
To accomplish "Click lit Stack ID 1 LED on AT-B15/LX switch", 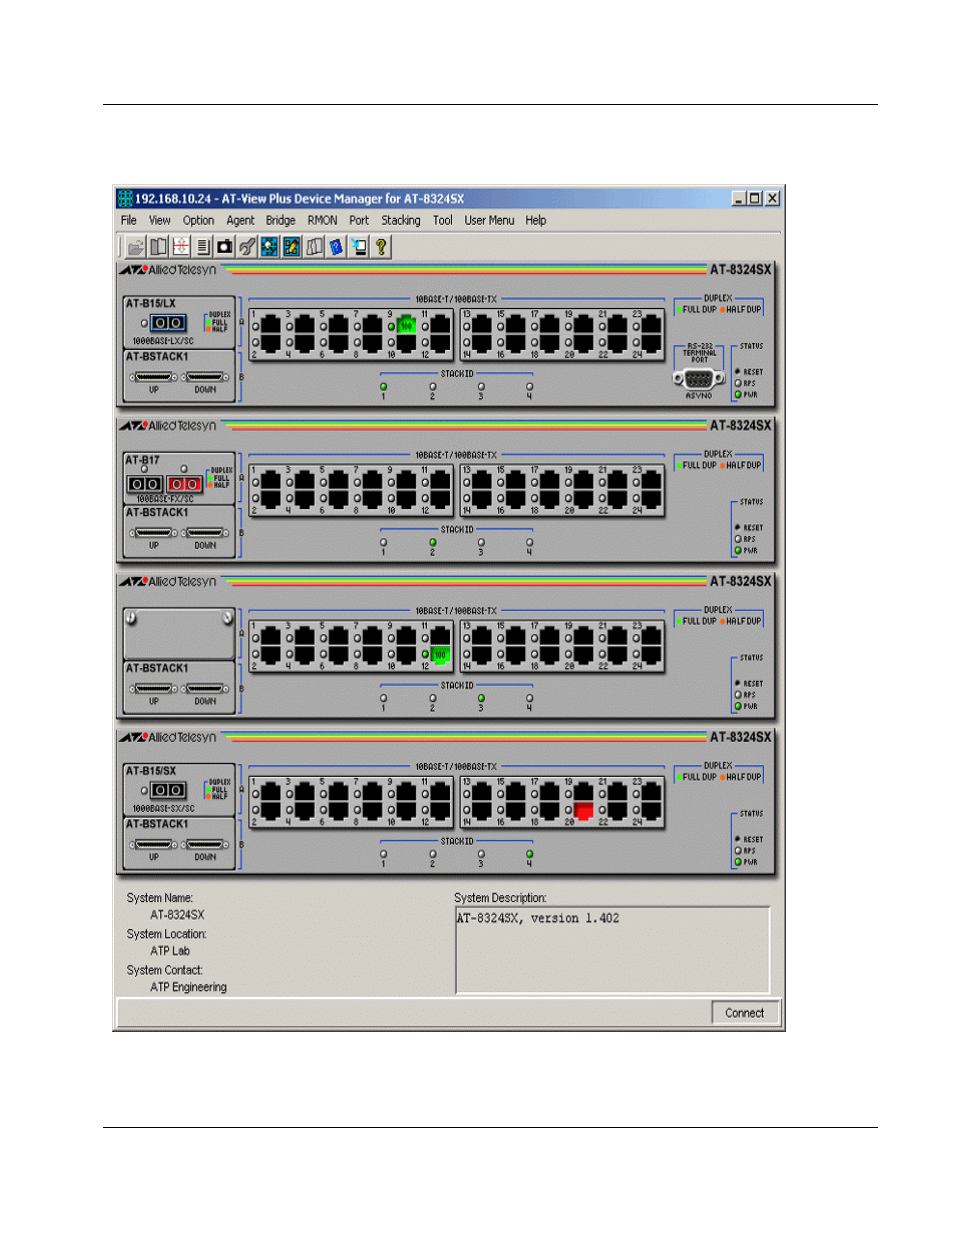I will pyautogui.click(x=383, y=386).
